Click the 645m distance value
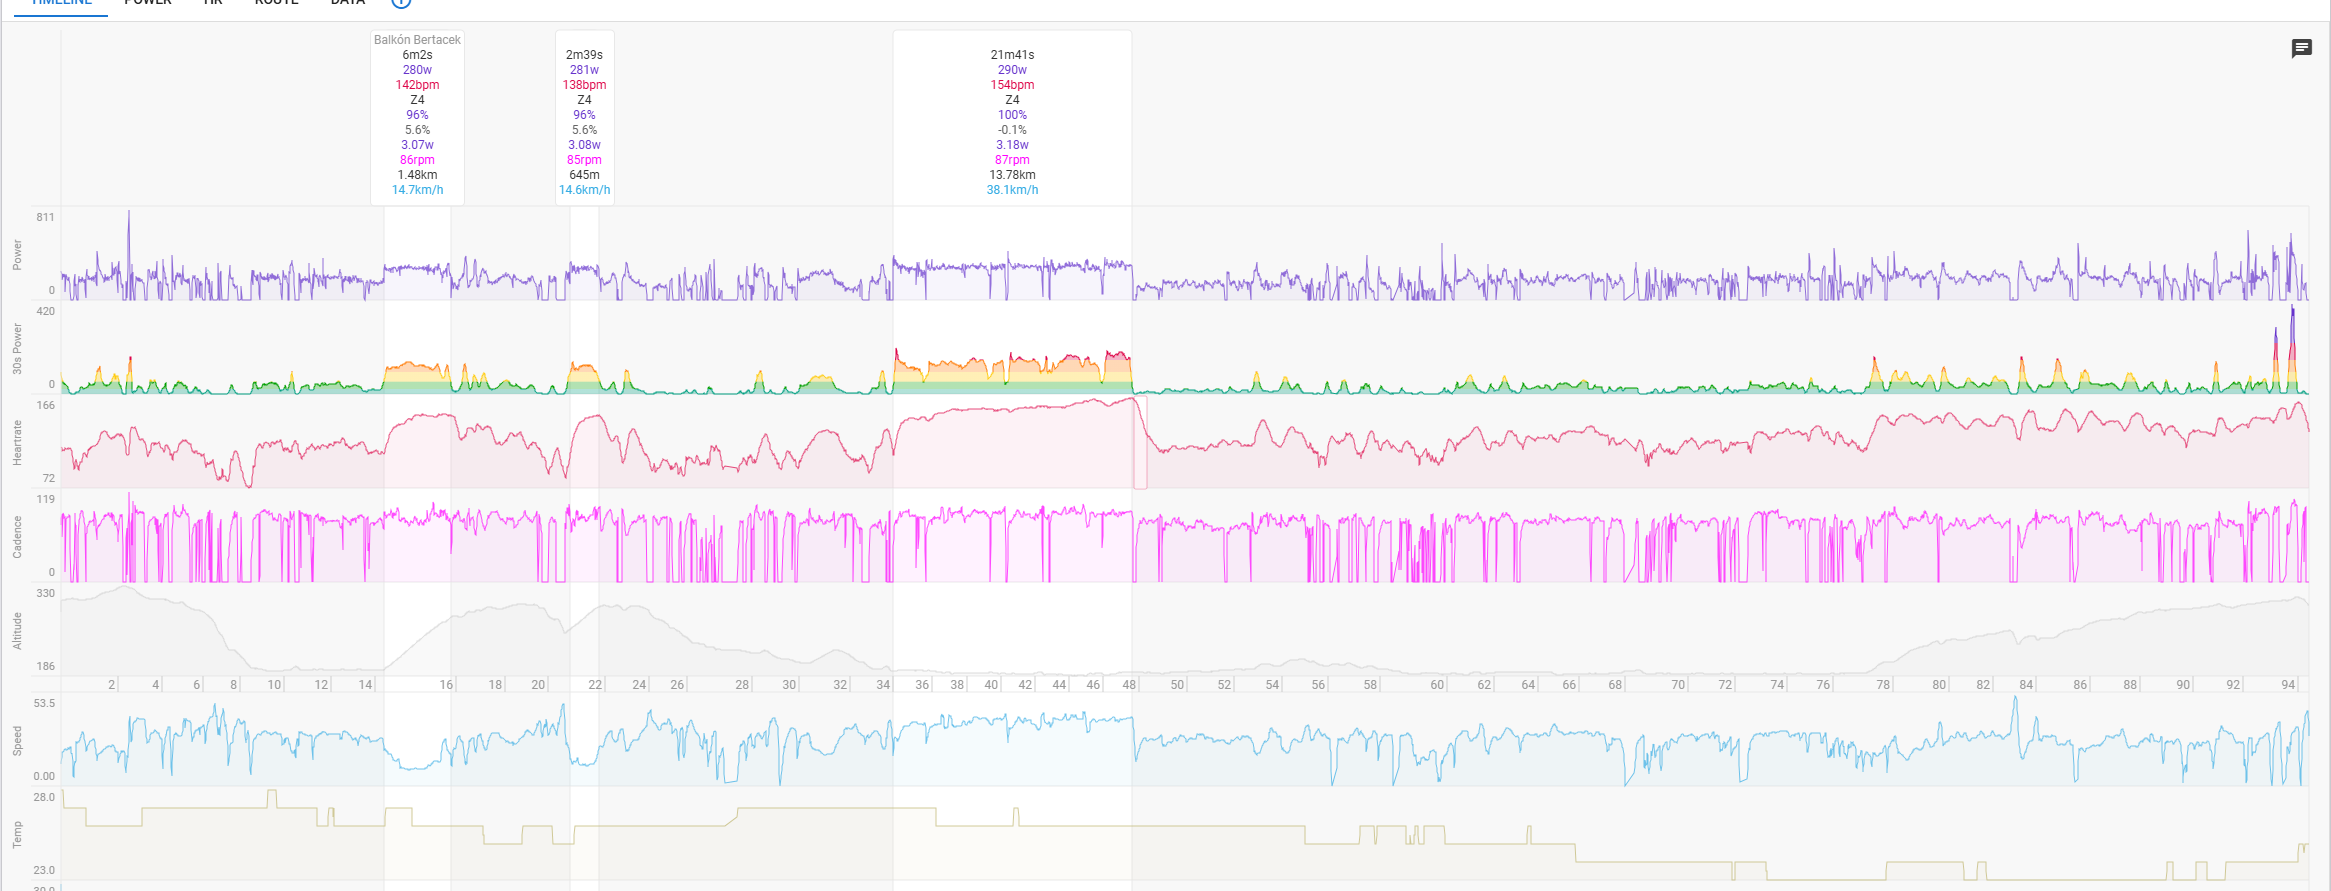 click(x=584, y=175)
